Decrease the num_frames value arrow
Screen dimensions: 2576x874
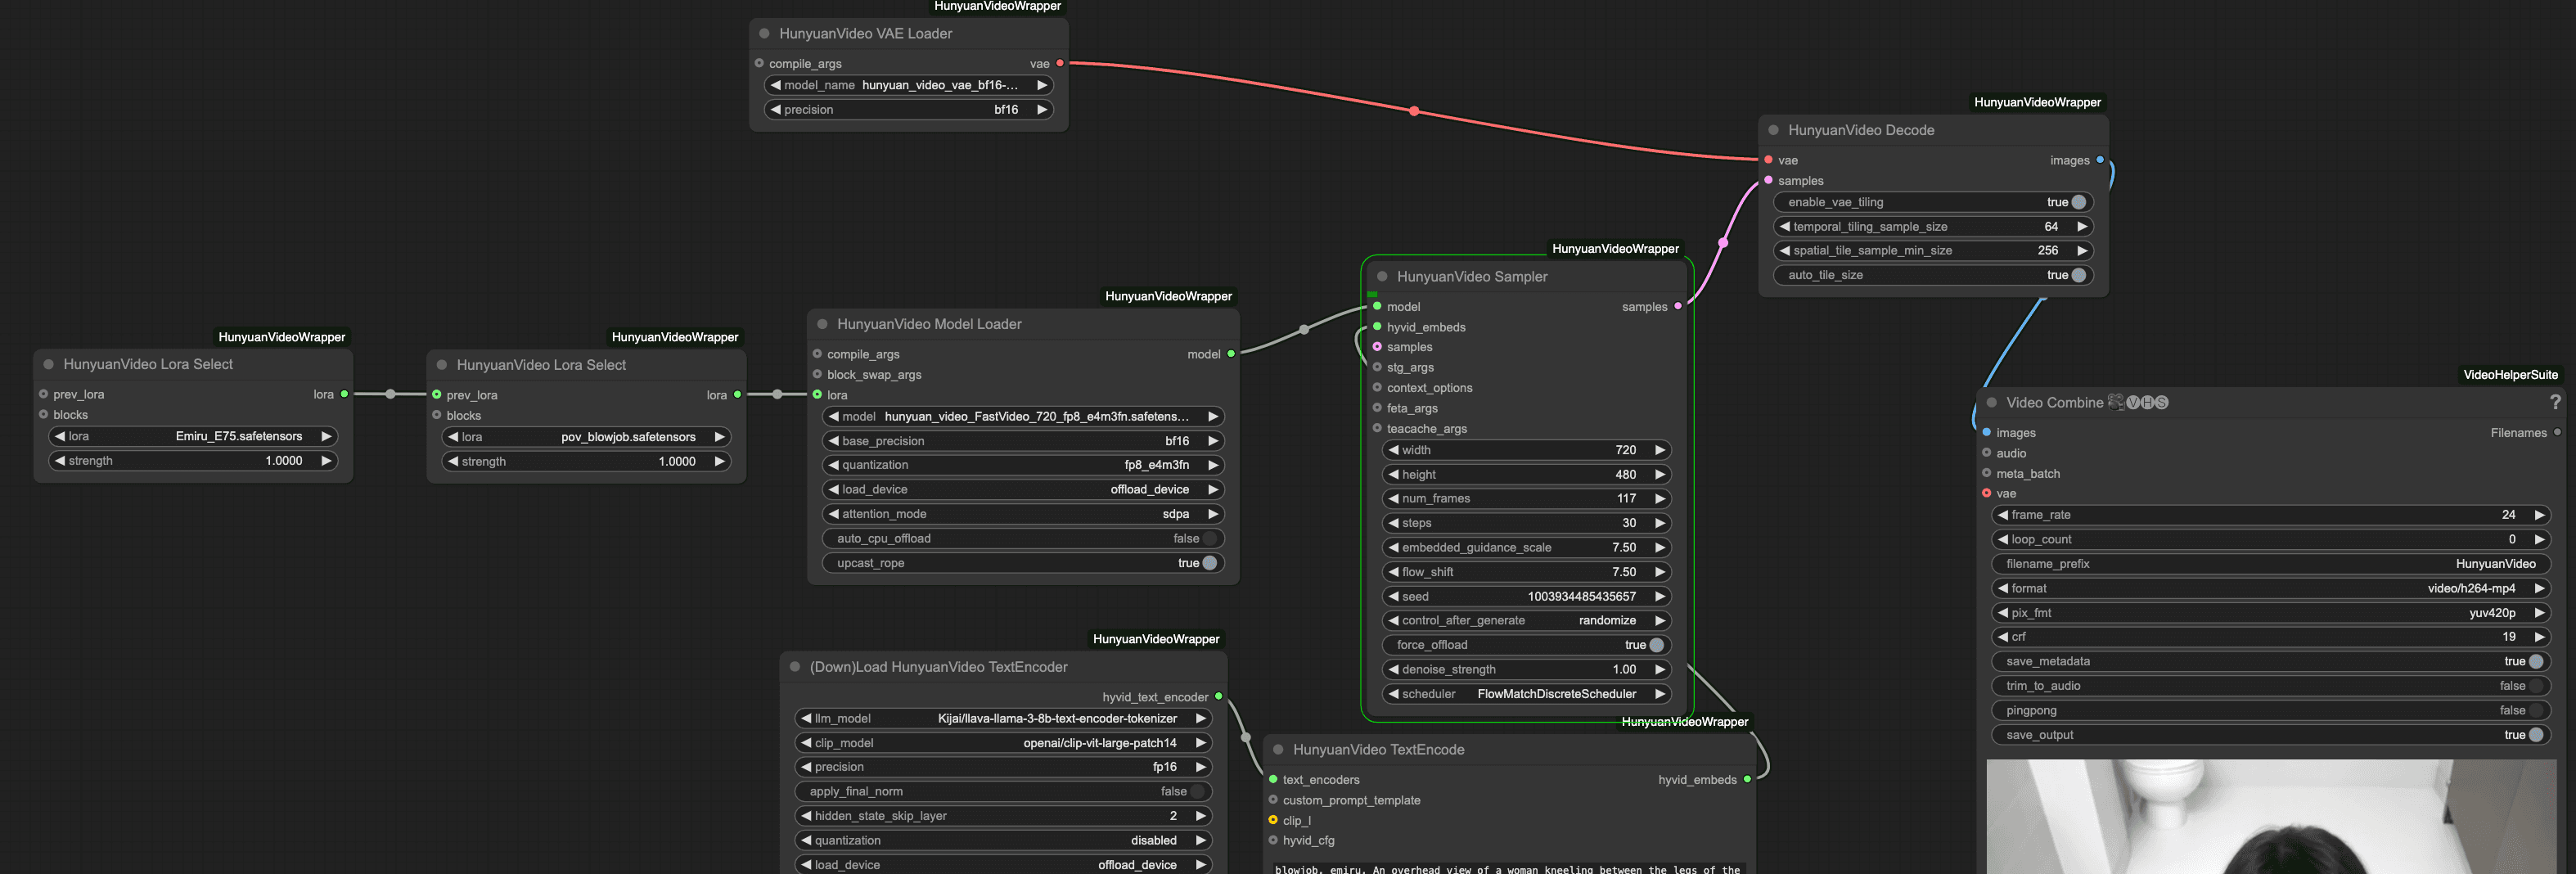(x=1393, y=498)
